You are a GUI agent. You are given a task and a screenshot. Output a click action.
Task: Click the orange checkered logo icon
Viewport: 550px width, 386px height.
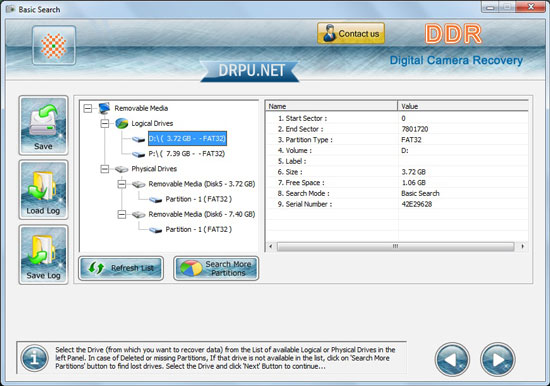click(x=54, y=45)
